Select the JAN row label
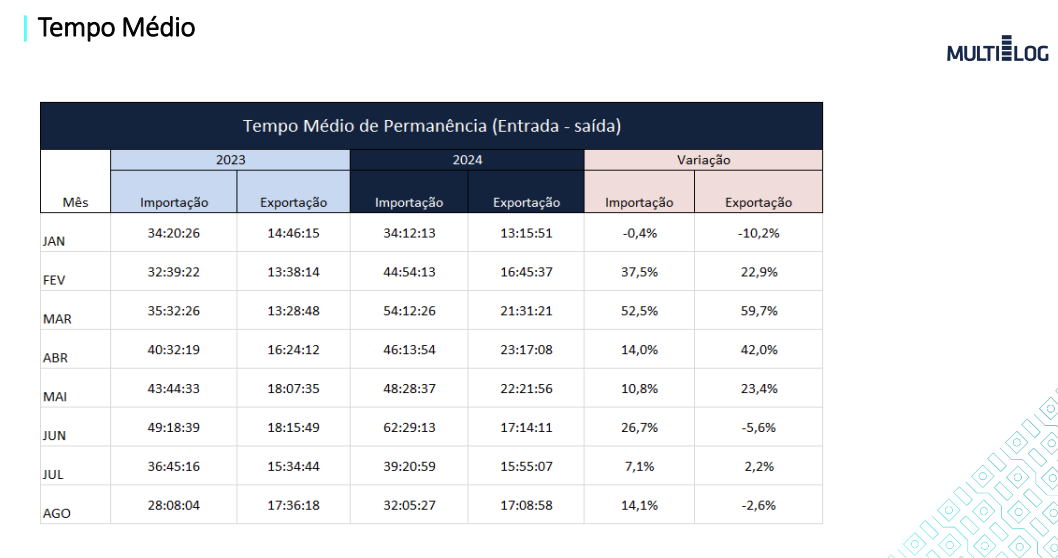 click(55, 241)
